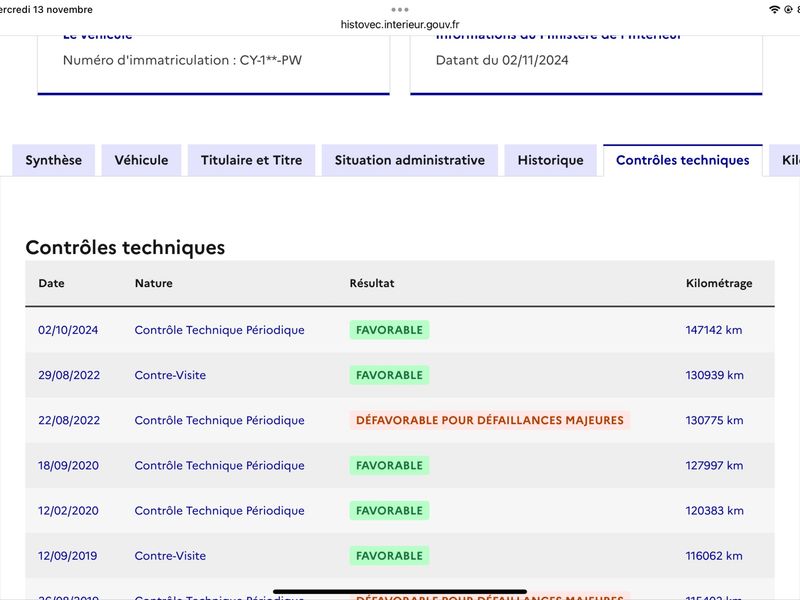Click the Date column header

pos(52,283)
